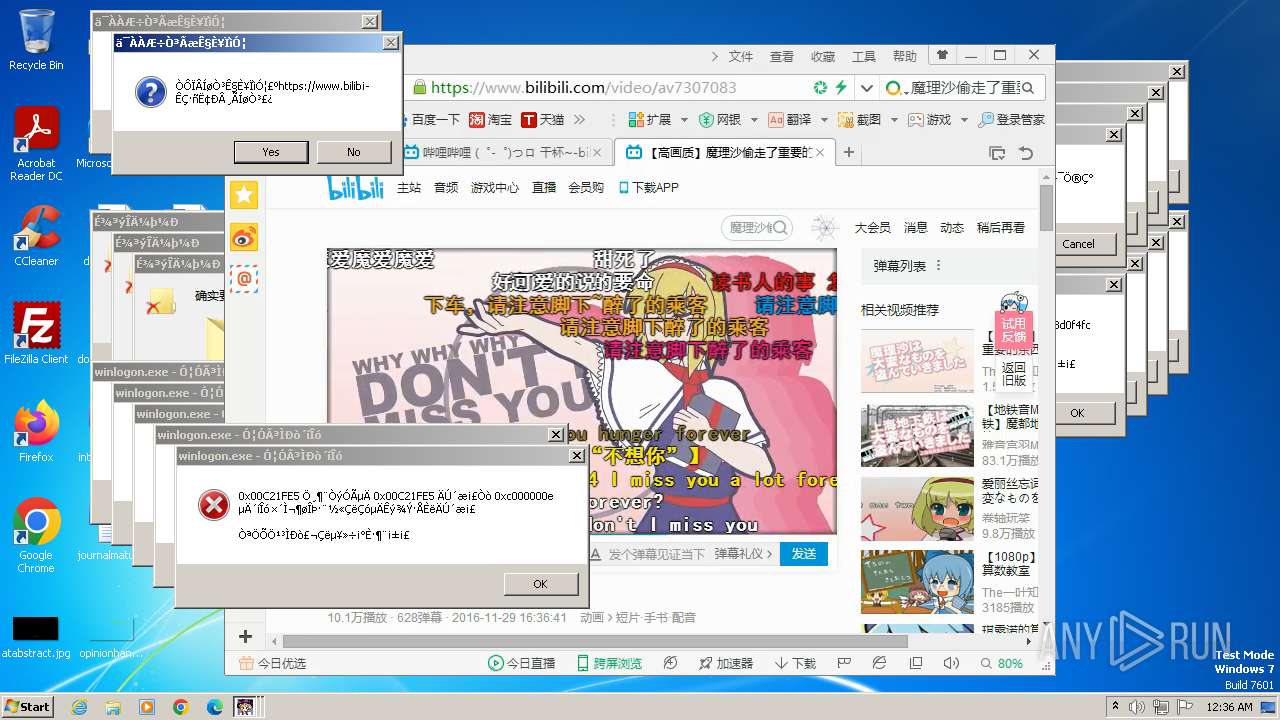
Task: Click the sidebar add plus icon
Action: click(x=245, y=636)
